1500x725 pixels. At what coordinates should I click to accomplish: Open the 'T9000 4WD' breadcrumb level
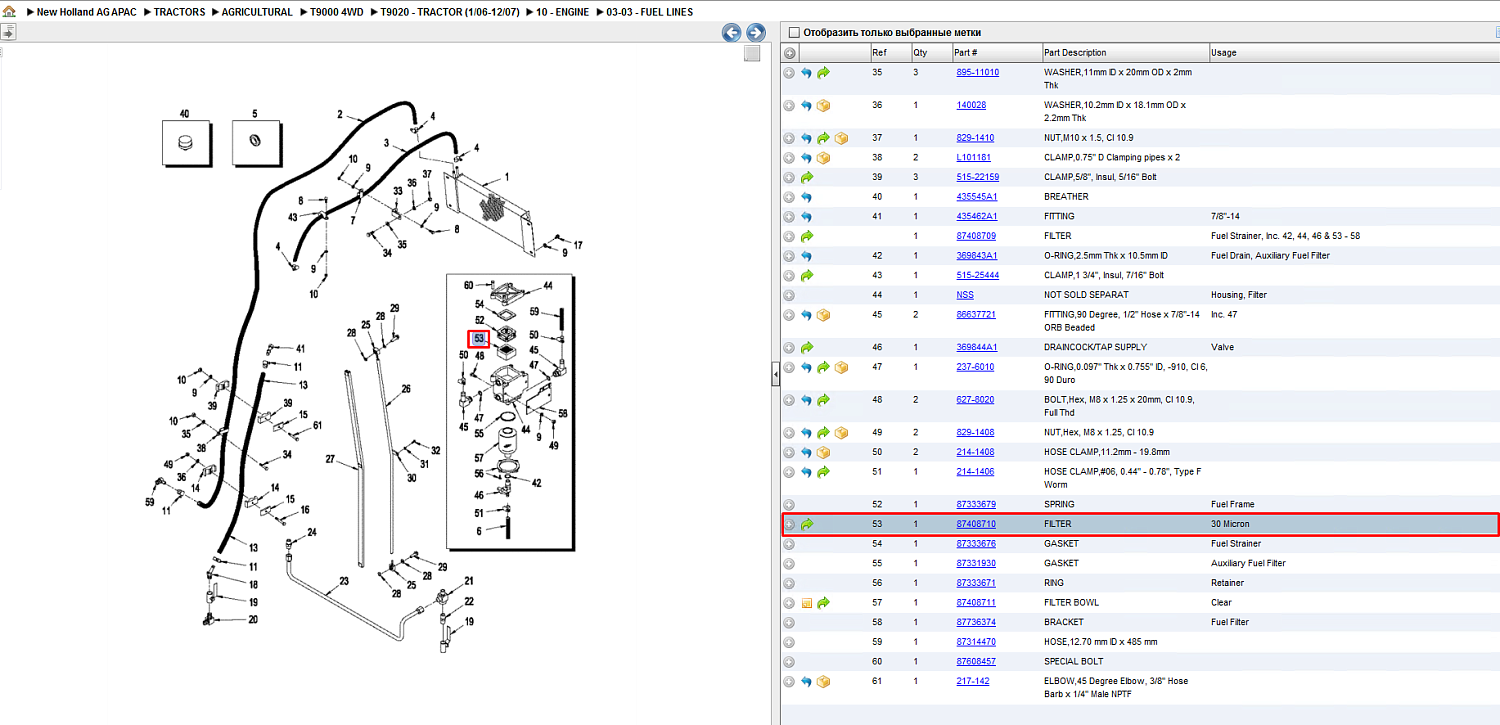point(337,12)
